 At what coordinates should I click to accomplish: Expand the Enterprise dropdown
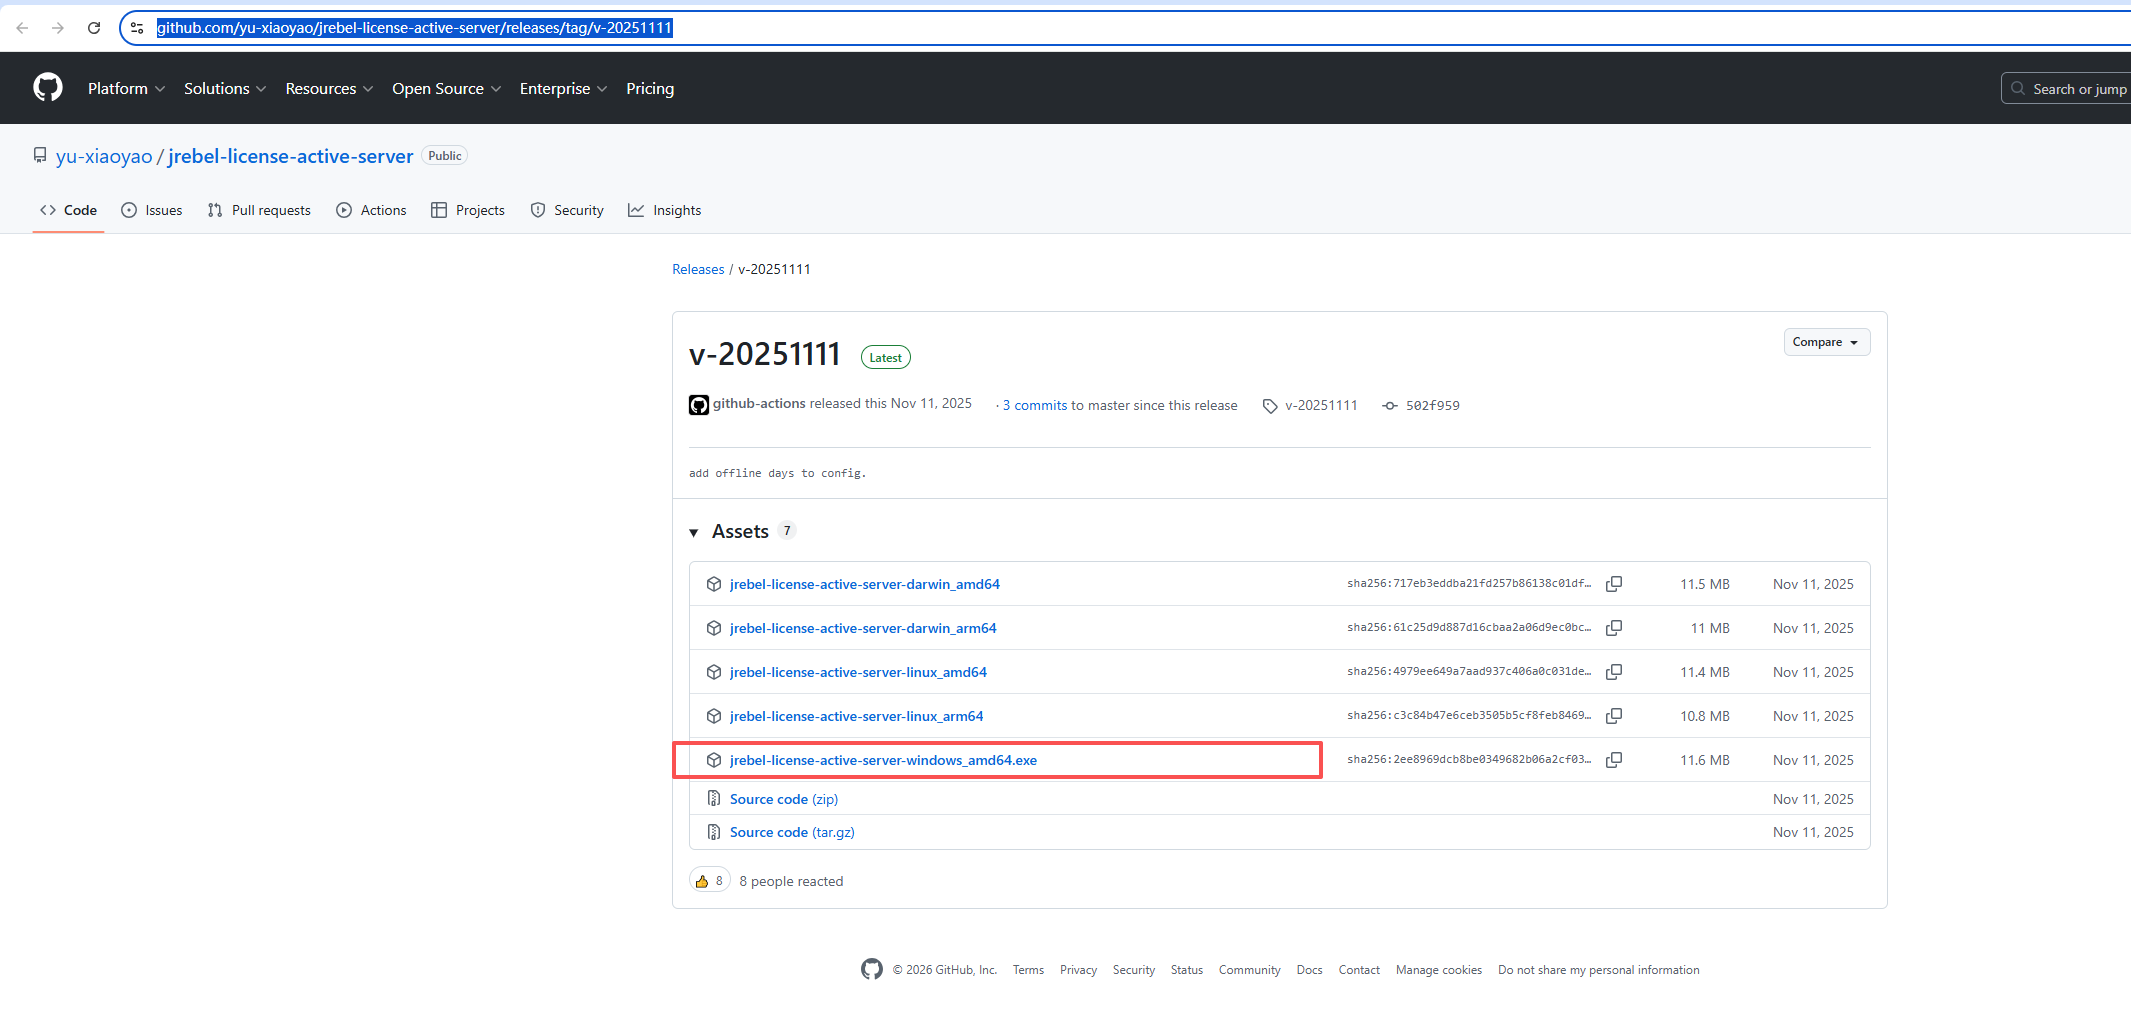pyautogui.click(x=563, y=89)
